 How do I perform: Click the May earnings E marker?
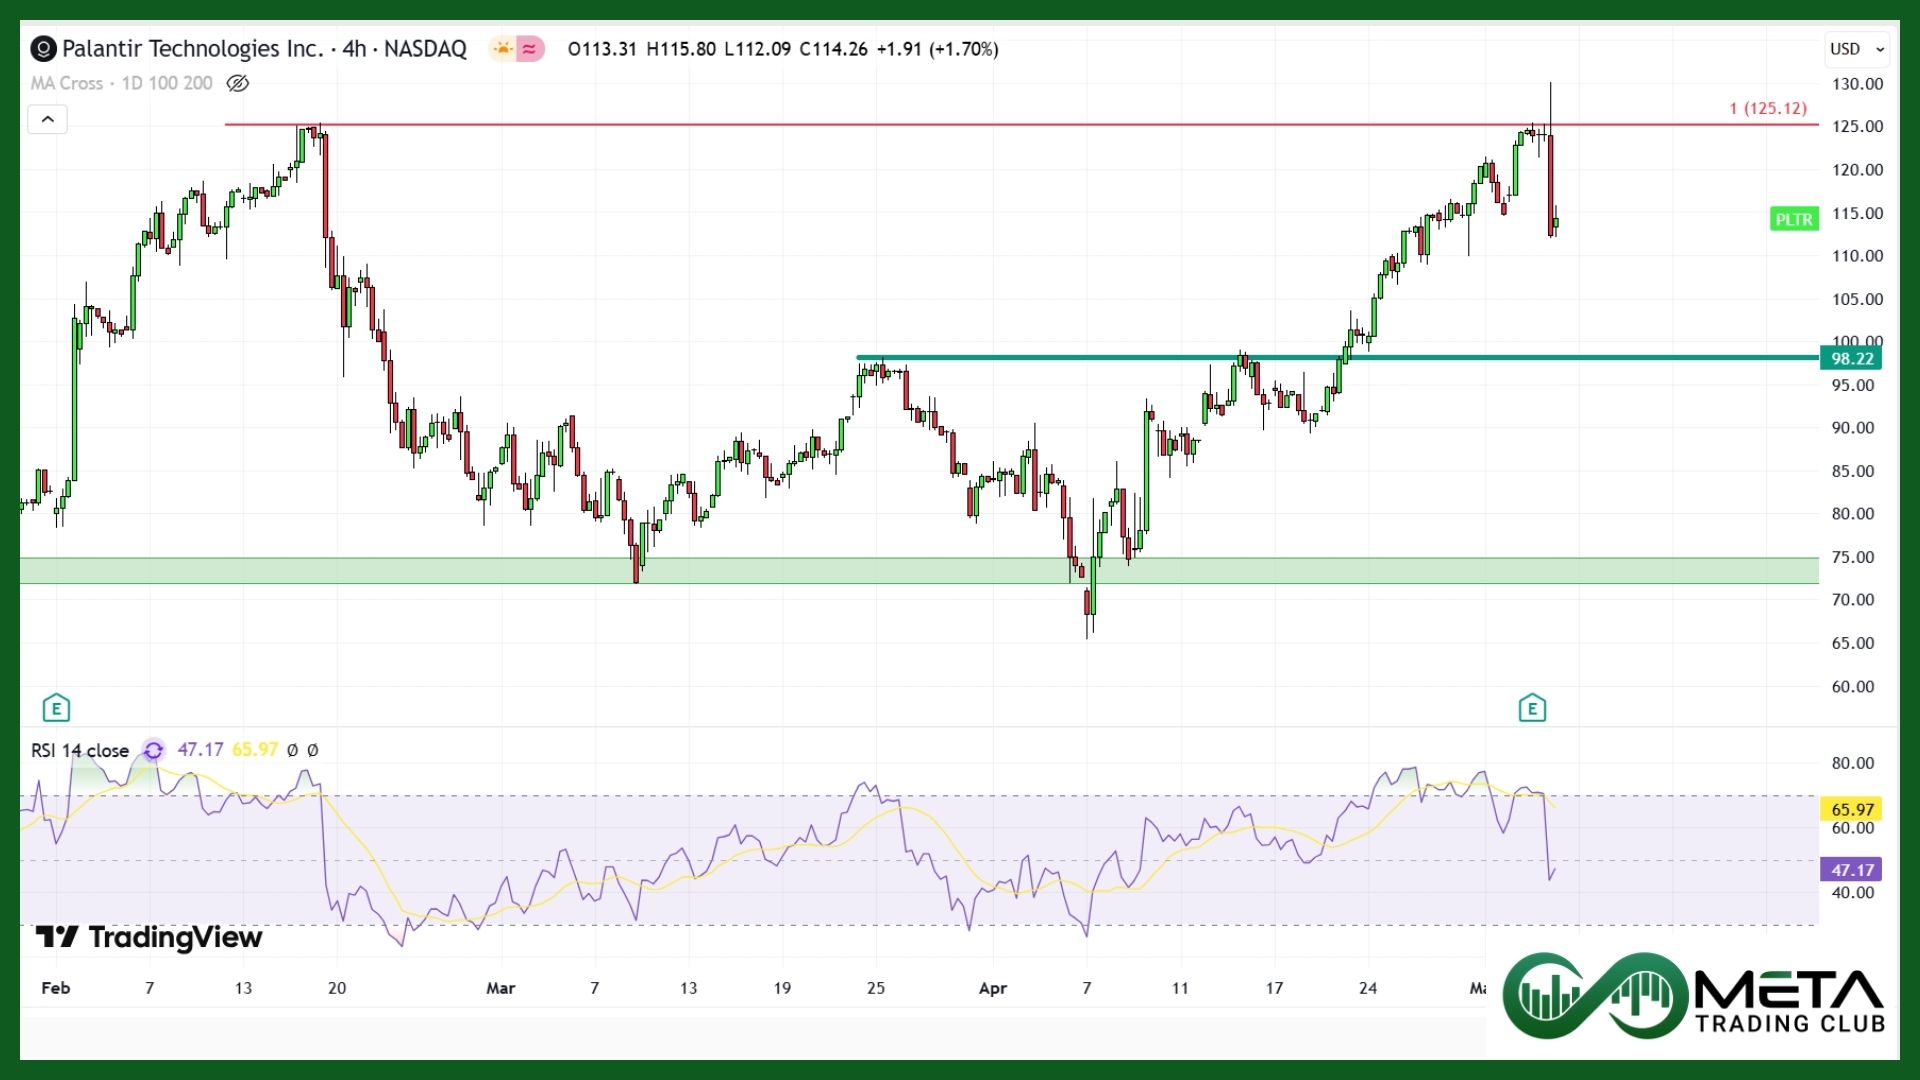point(1532,708)
